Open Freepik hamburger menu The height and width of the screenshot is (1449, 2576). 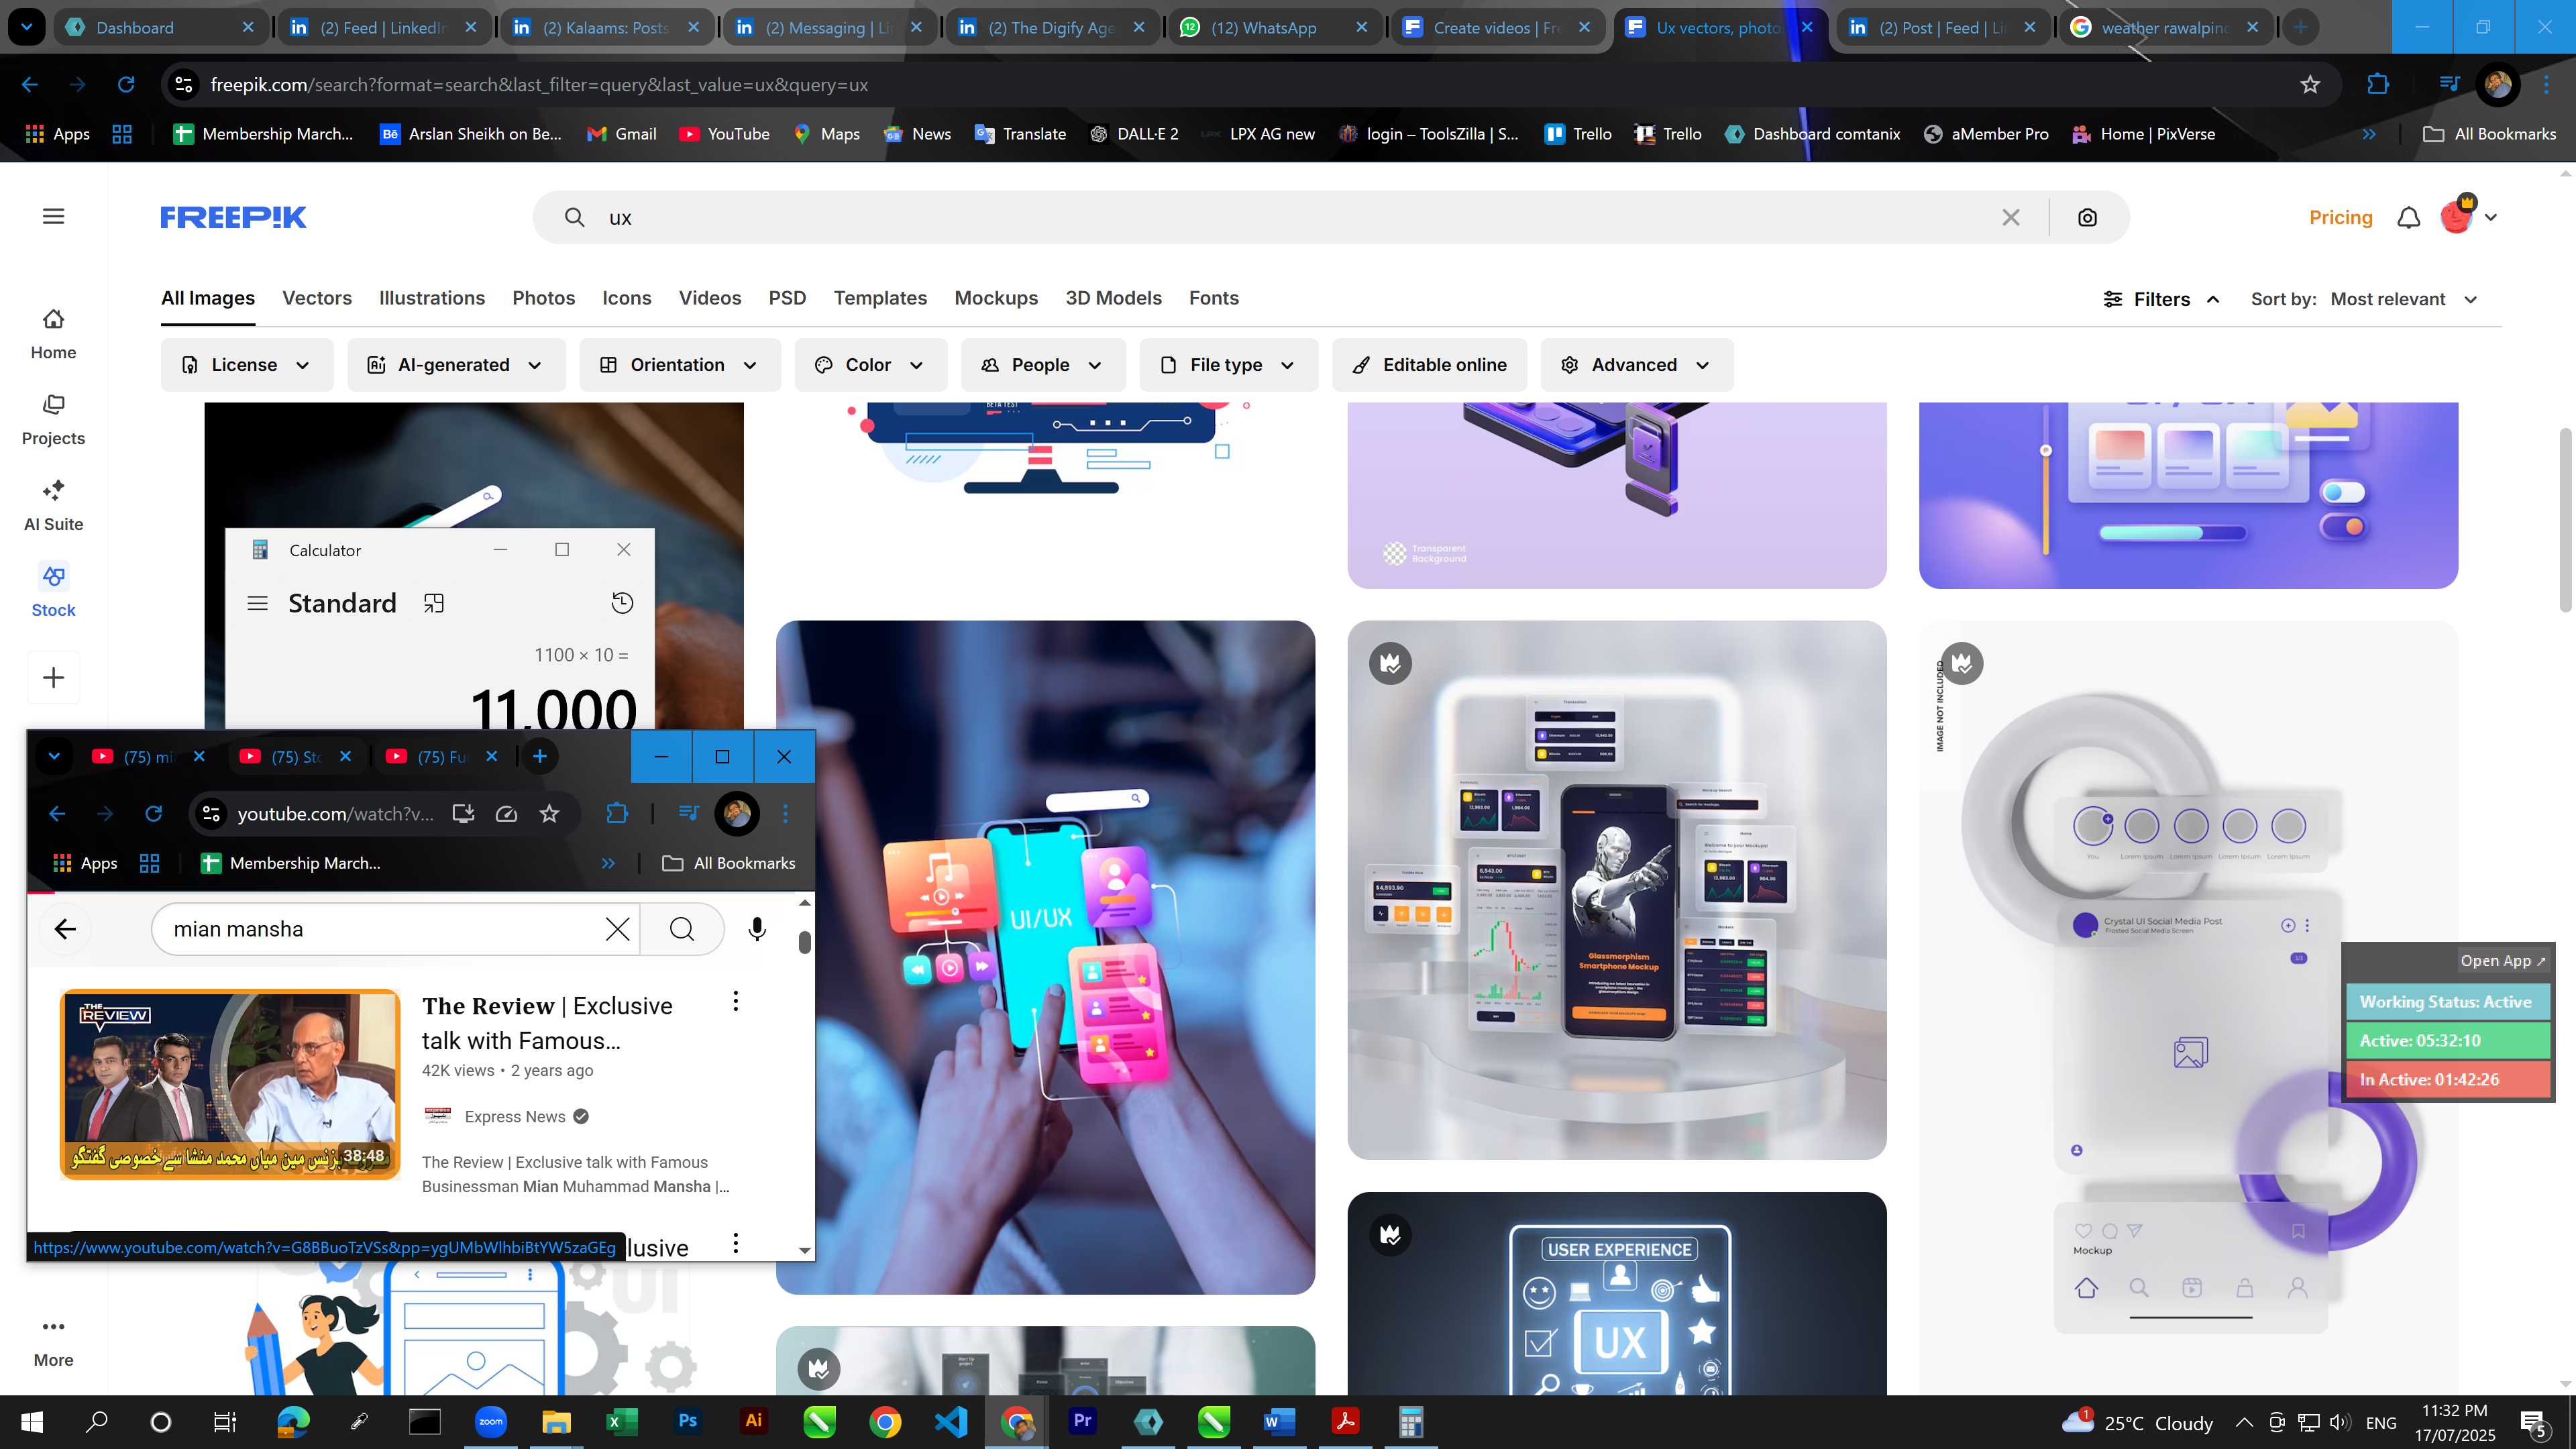tap(54, 217)
